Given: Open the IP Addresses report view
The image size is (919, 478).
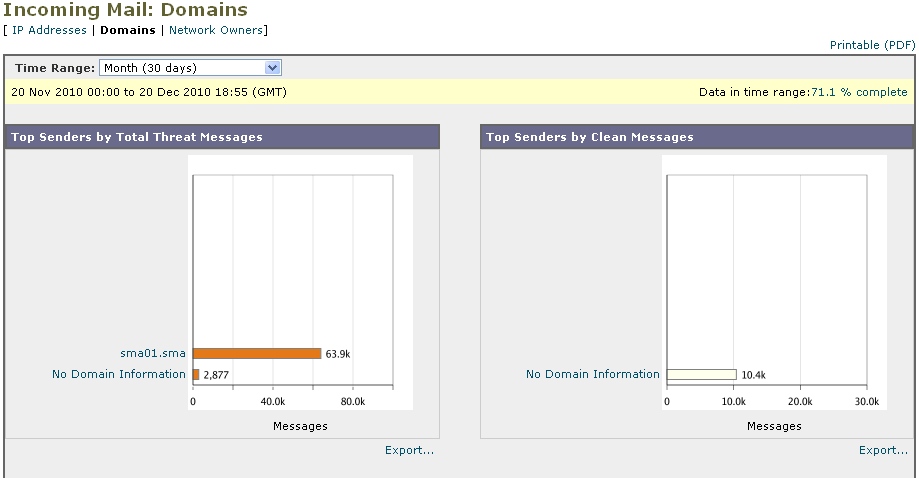Looking at the screenshot, I should tap(49, 30).
